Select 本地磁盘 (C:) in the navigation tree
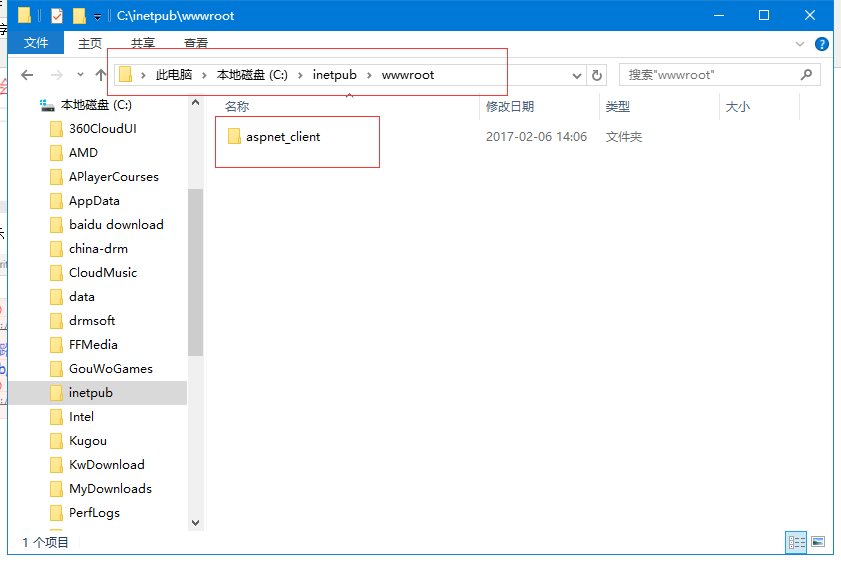 pyautogui.click(x=96, y=105)
